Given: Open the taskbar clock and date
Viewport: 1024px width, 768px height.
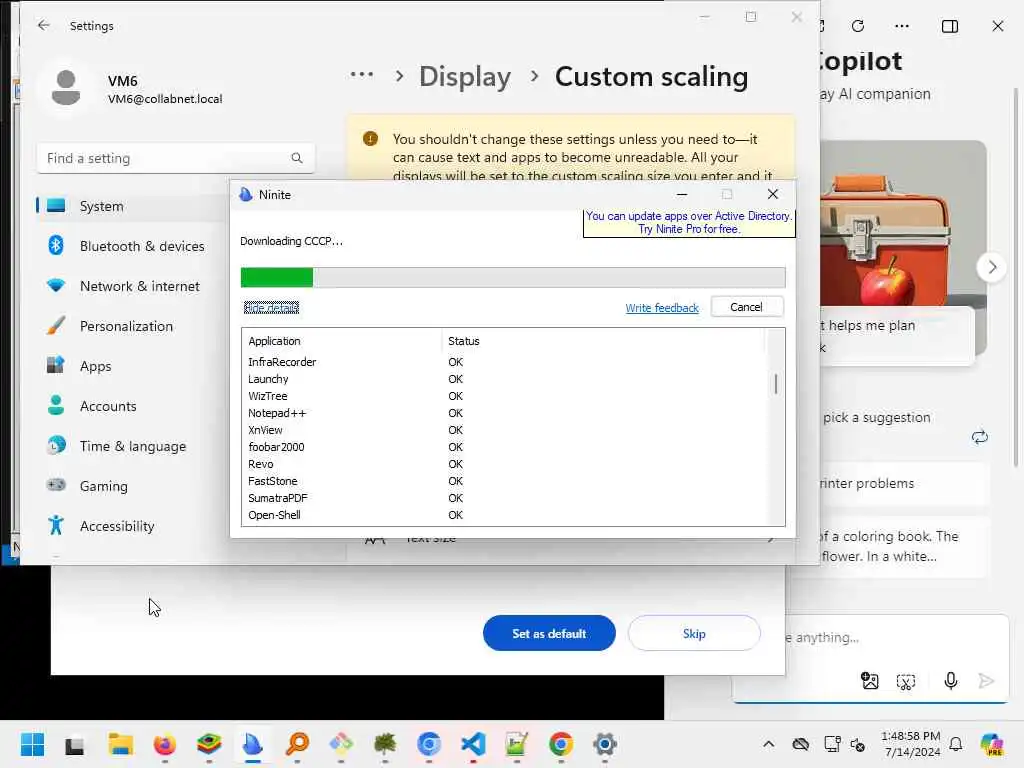Looking at the screenshot, I should click(911, 744).
